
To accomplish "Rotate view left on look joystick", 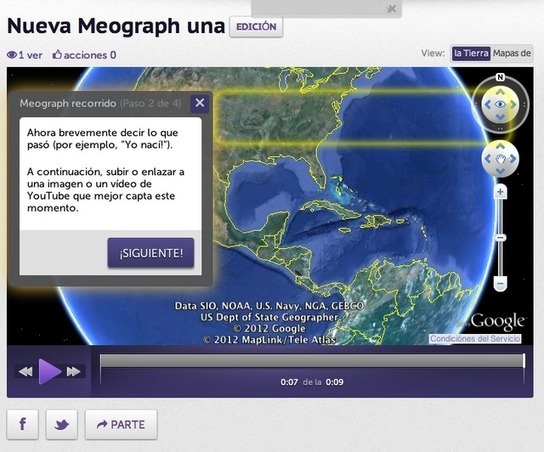I will point(487,104).
